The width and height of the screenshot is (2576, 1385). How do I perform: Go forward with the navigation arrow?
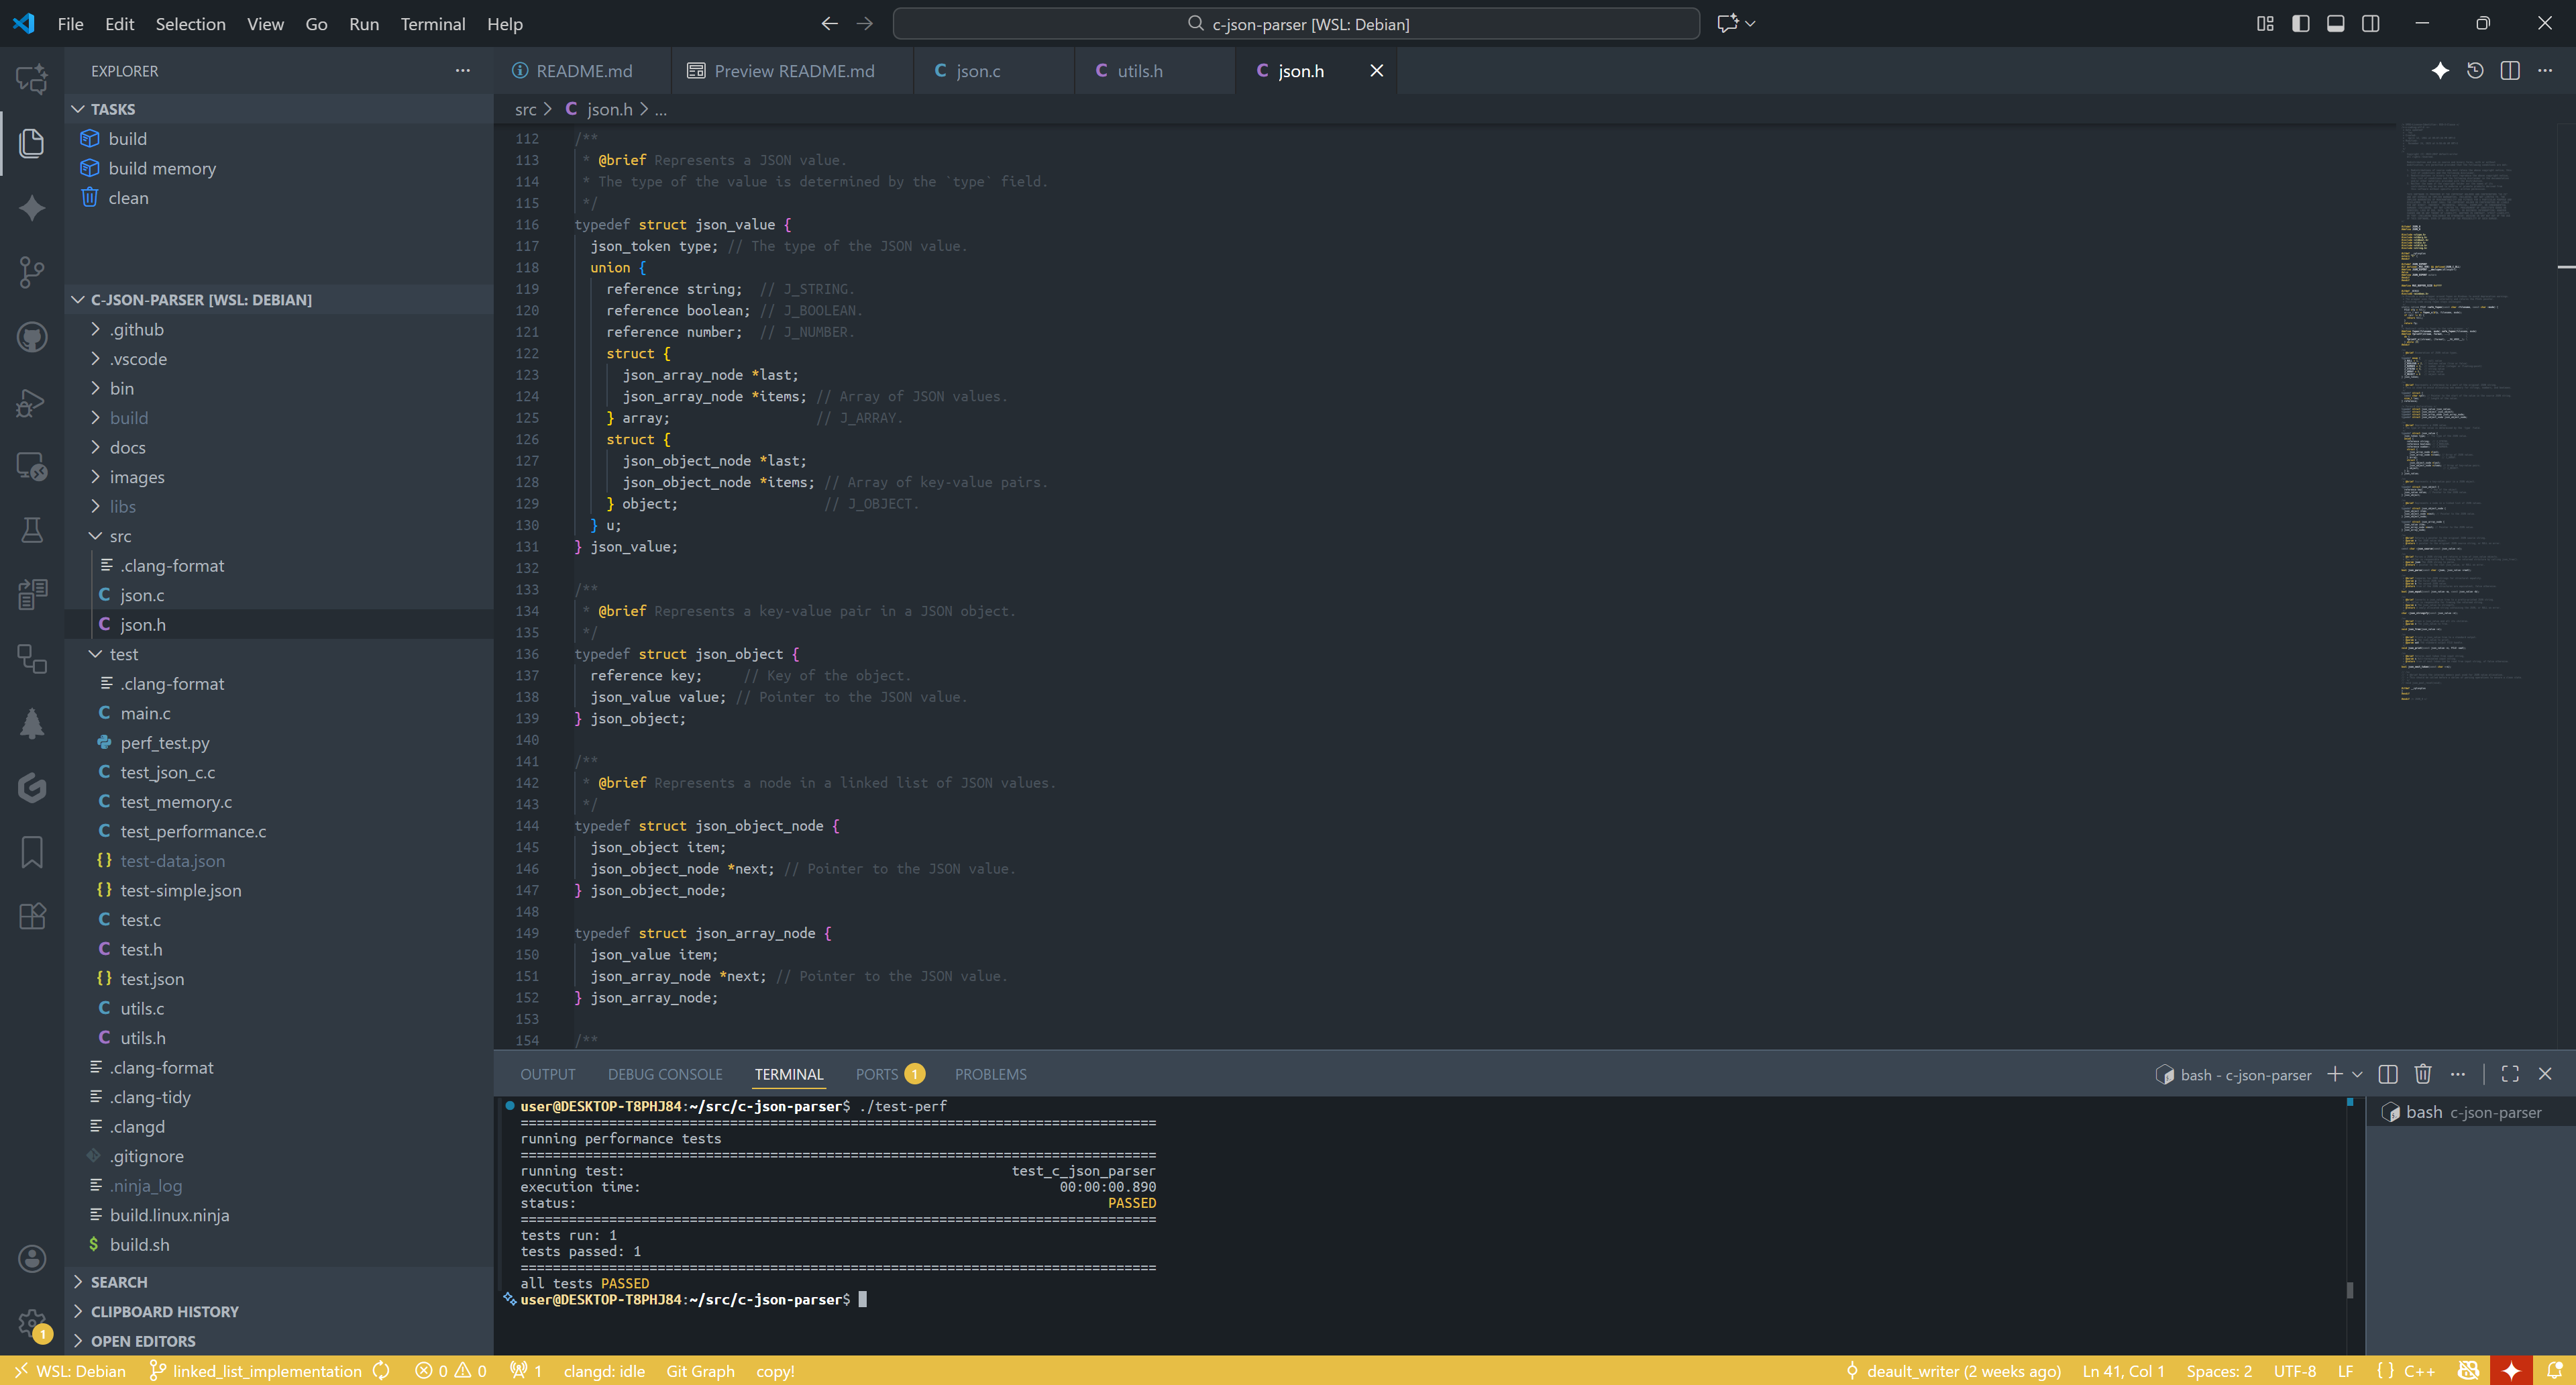click(865, 23)
